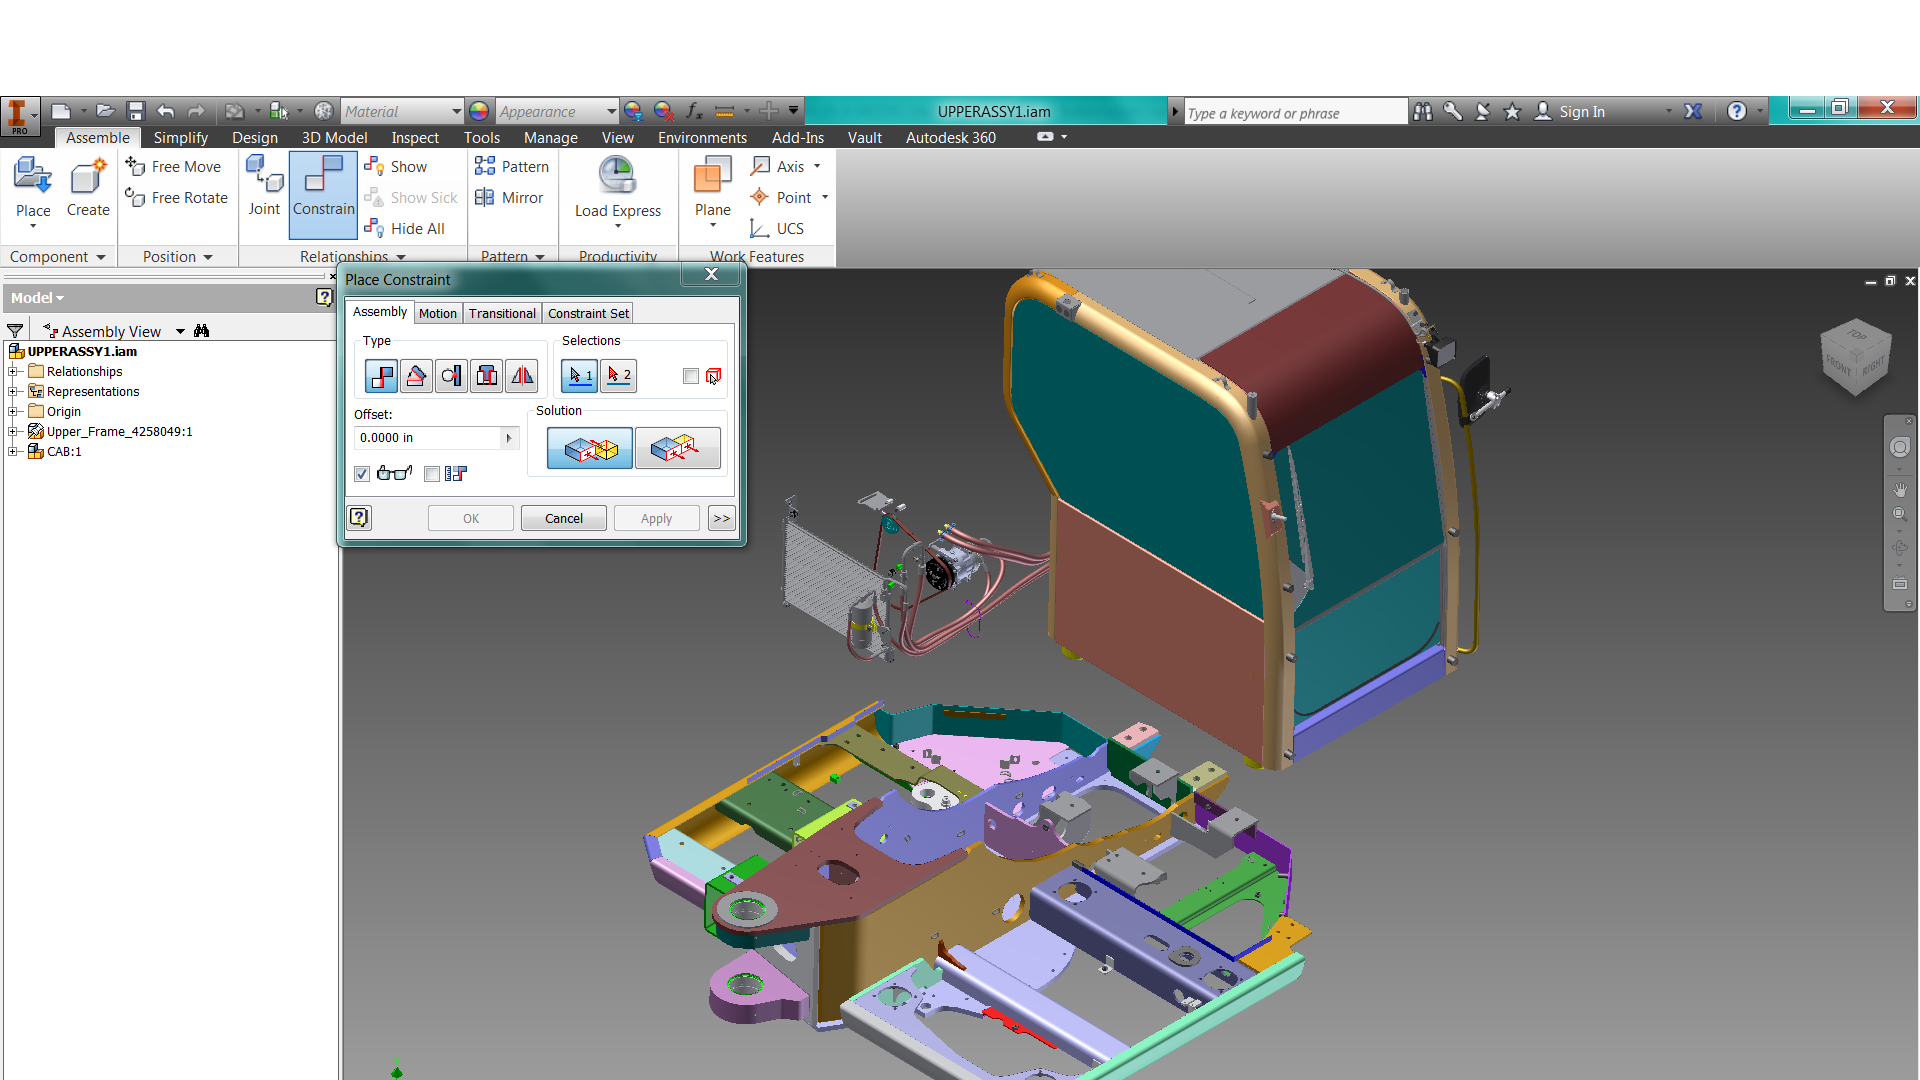Screen dimensions: 1920x1080
Task: Toggle the Show Preview glasses checkbox
Action: [x=362, y=474]
